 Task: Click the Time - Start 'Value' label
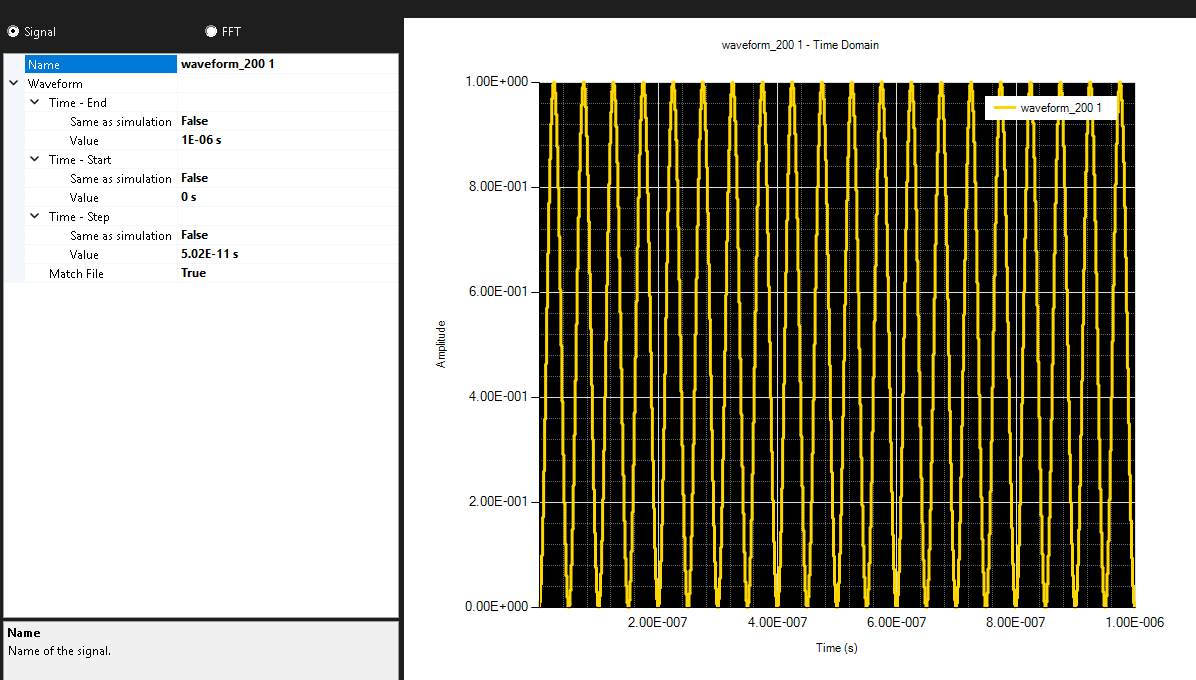pos(84,198)
